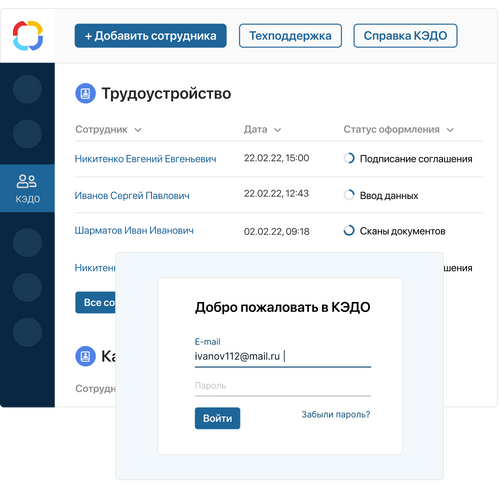Expand the Дата column sort chevron

[x=277, y=130]
